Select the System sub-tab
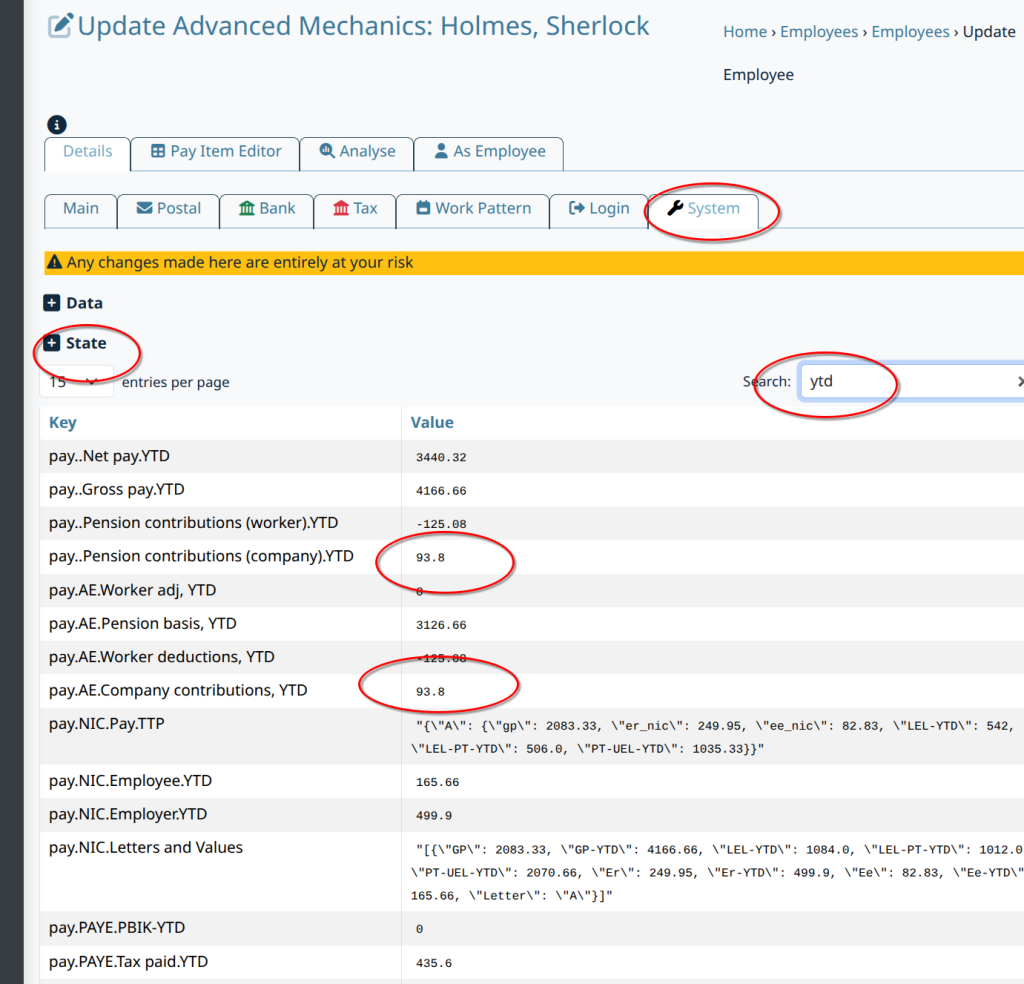Image resolution: width=1024 pixels, height=984 pixels. point(703,209)
